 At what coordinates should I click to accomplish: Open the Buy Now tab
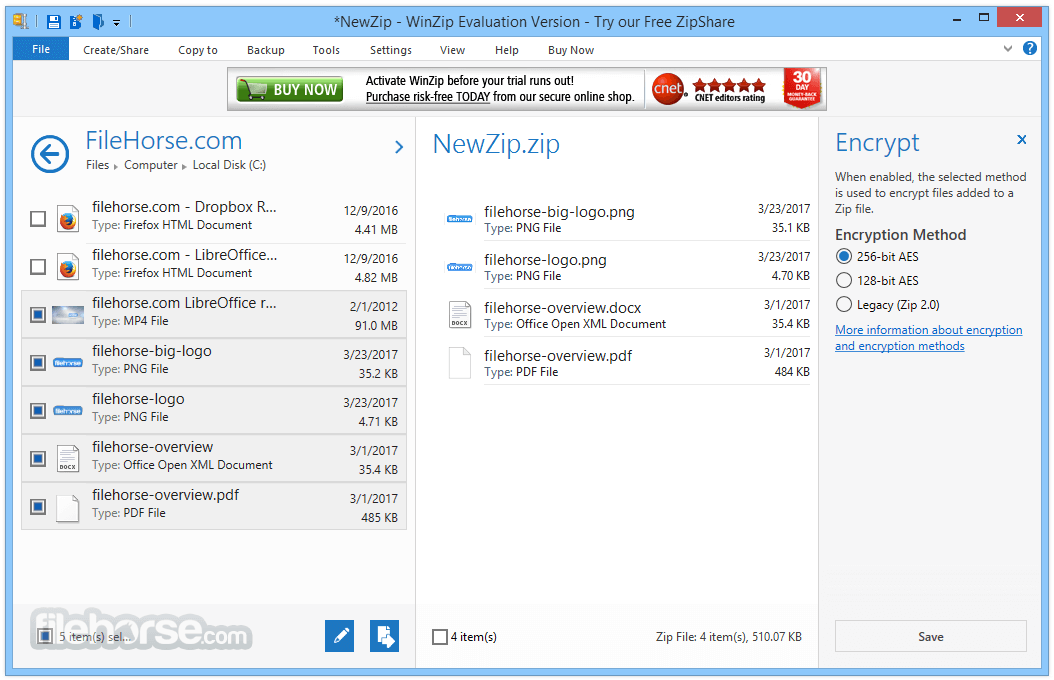tap(571, 50)
